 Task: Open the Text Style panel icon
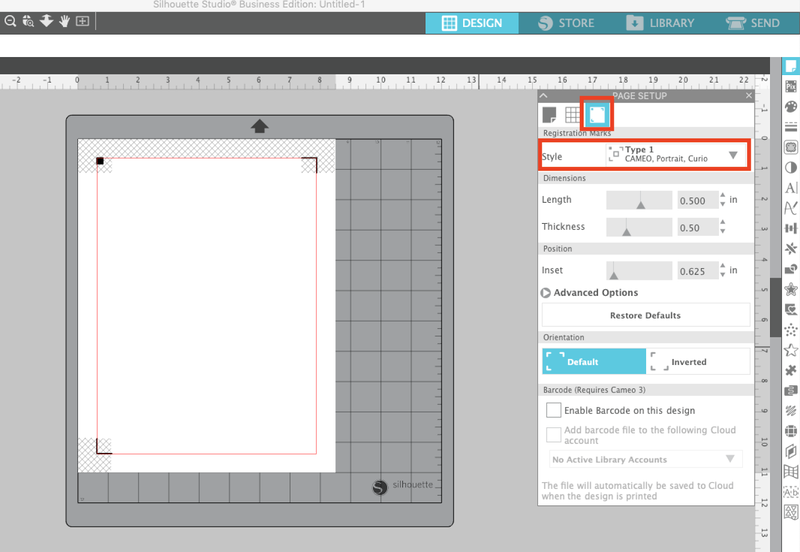point(790,188)
